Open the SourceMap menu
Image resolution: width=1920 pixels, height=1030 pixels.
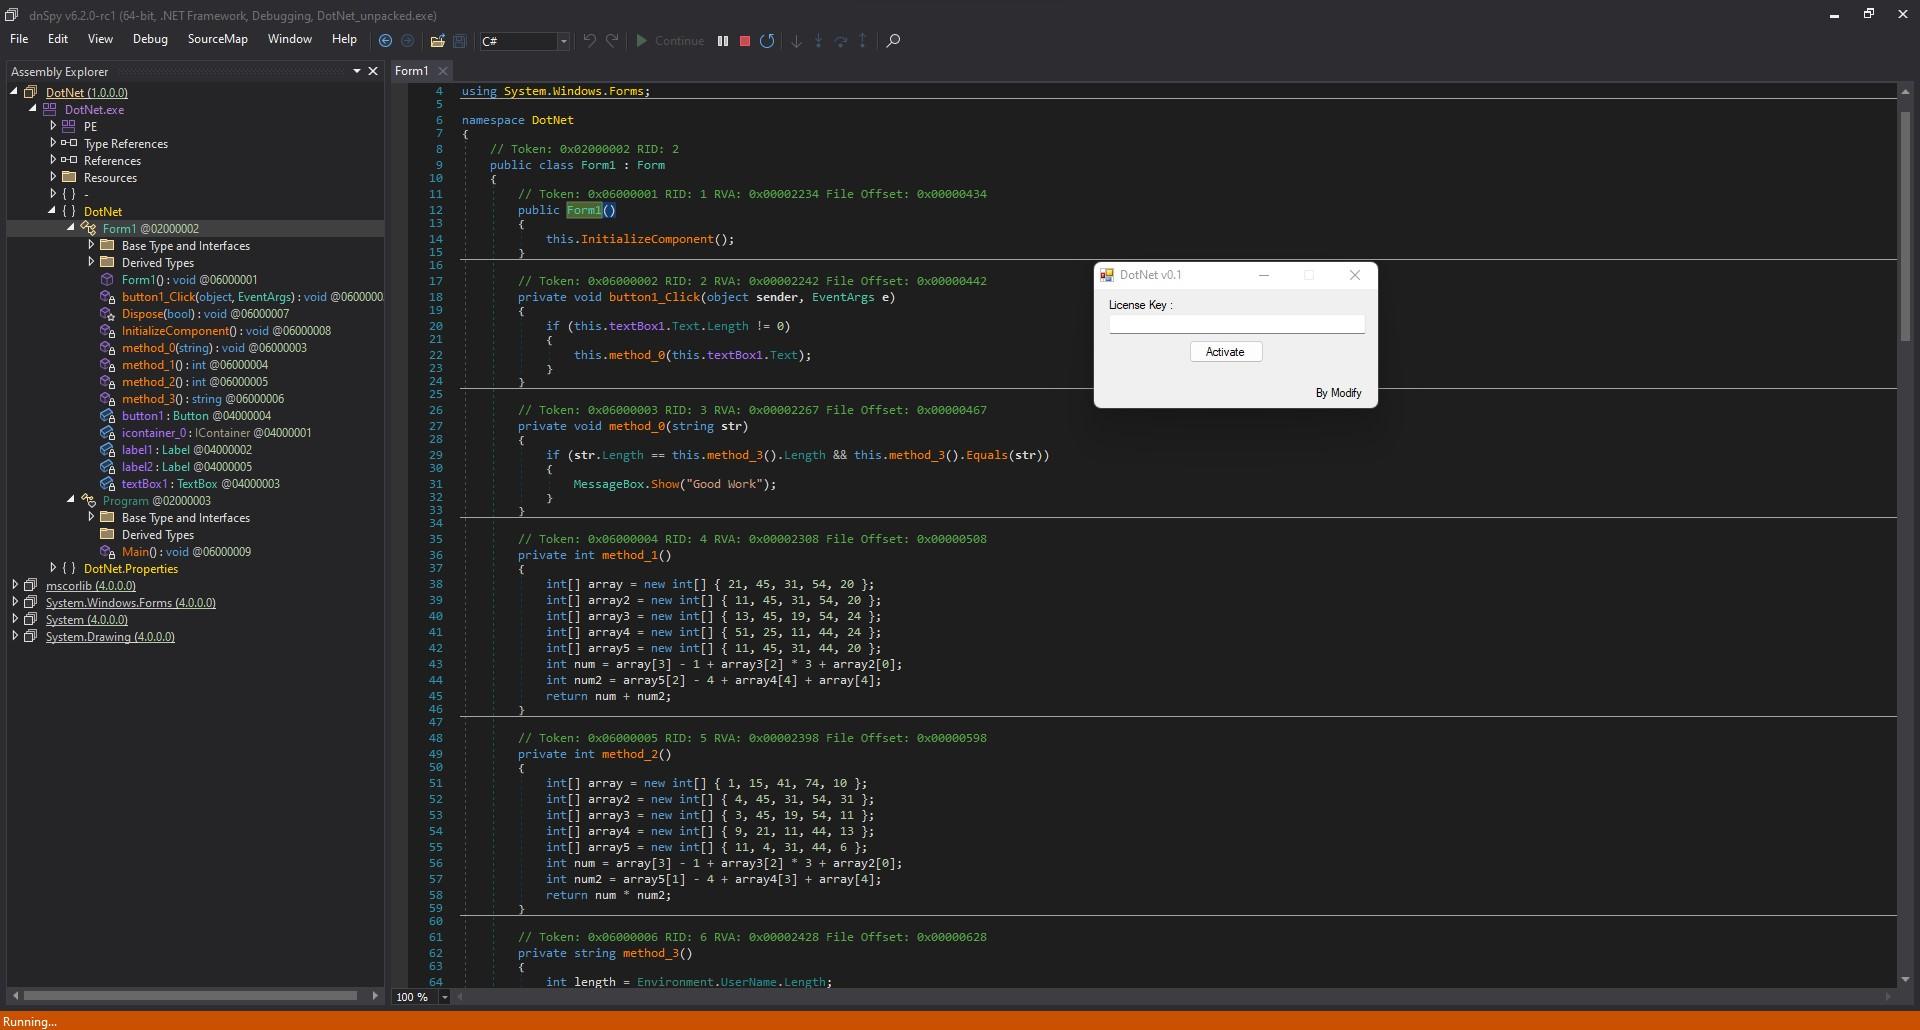point(217,39)
